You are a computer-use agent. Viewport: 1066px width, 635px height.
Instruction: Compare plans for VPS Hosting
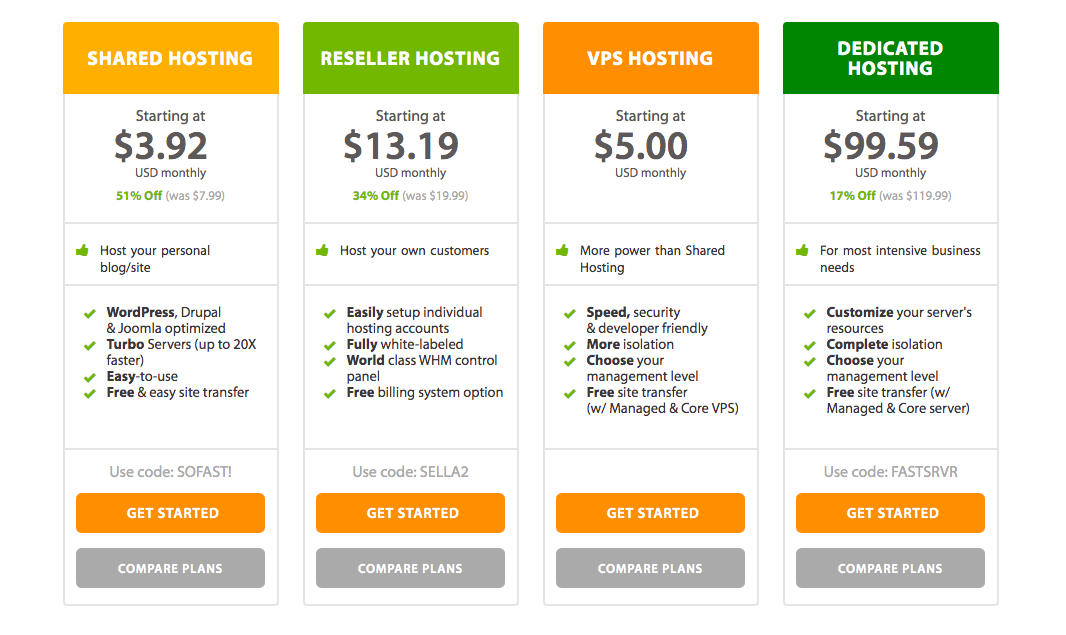pos(651,568)
